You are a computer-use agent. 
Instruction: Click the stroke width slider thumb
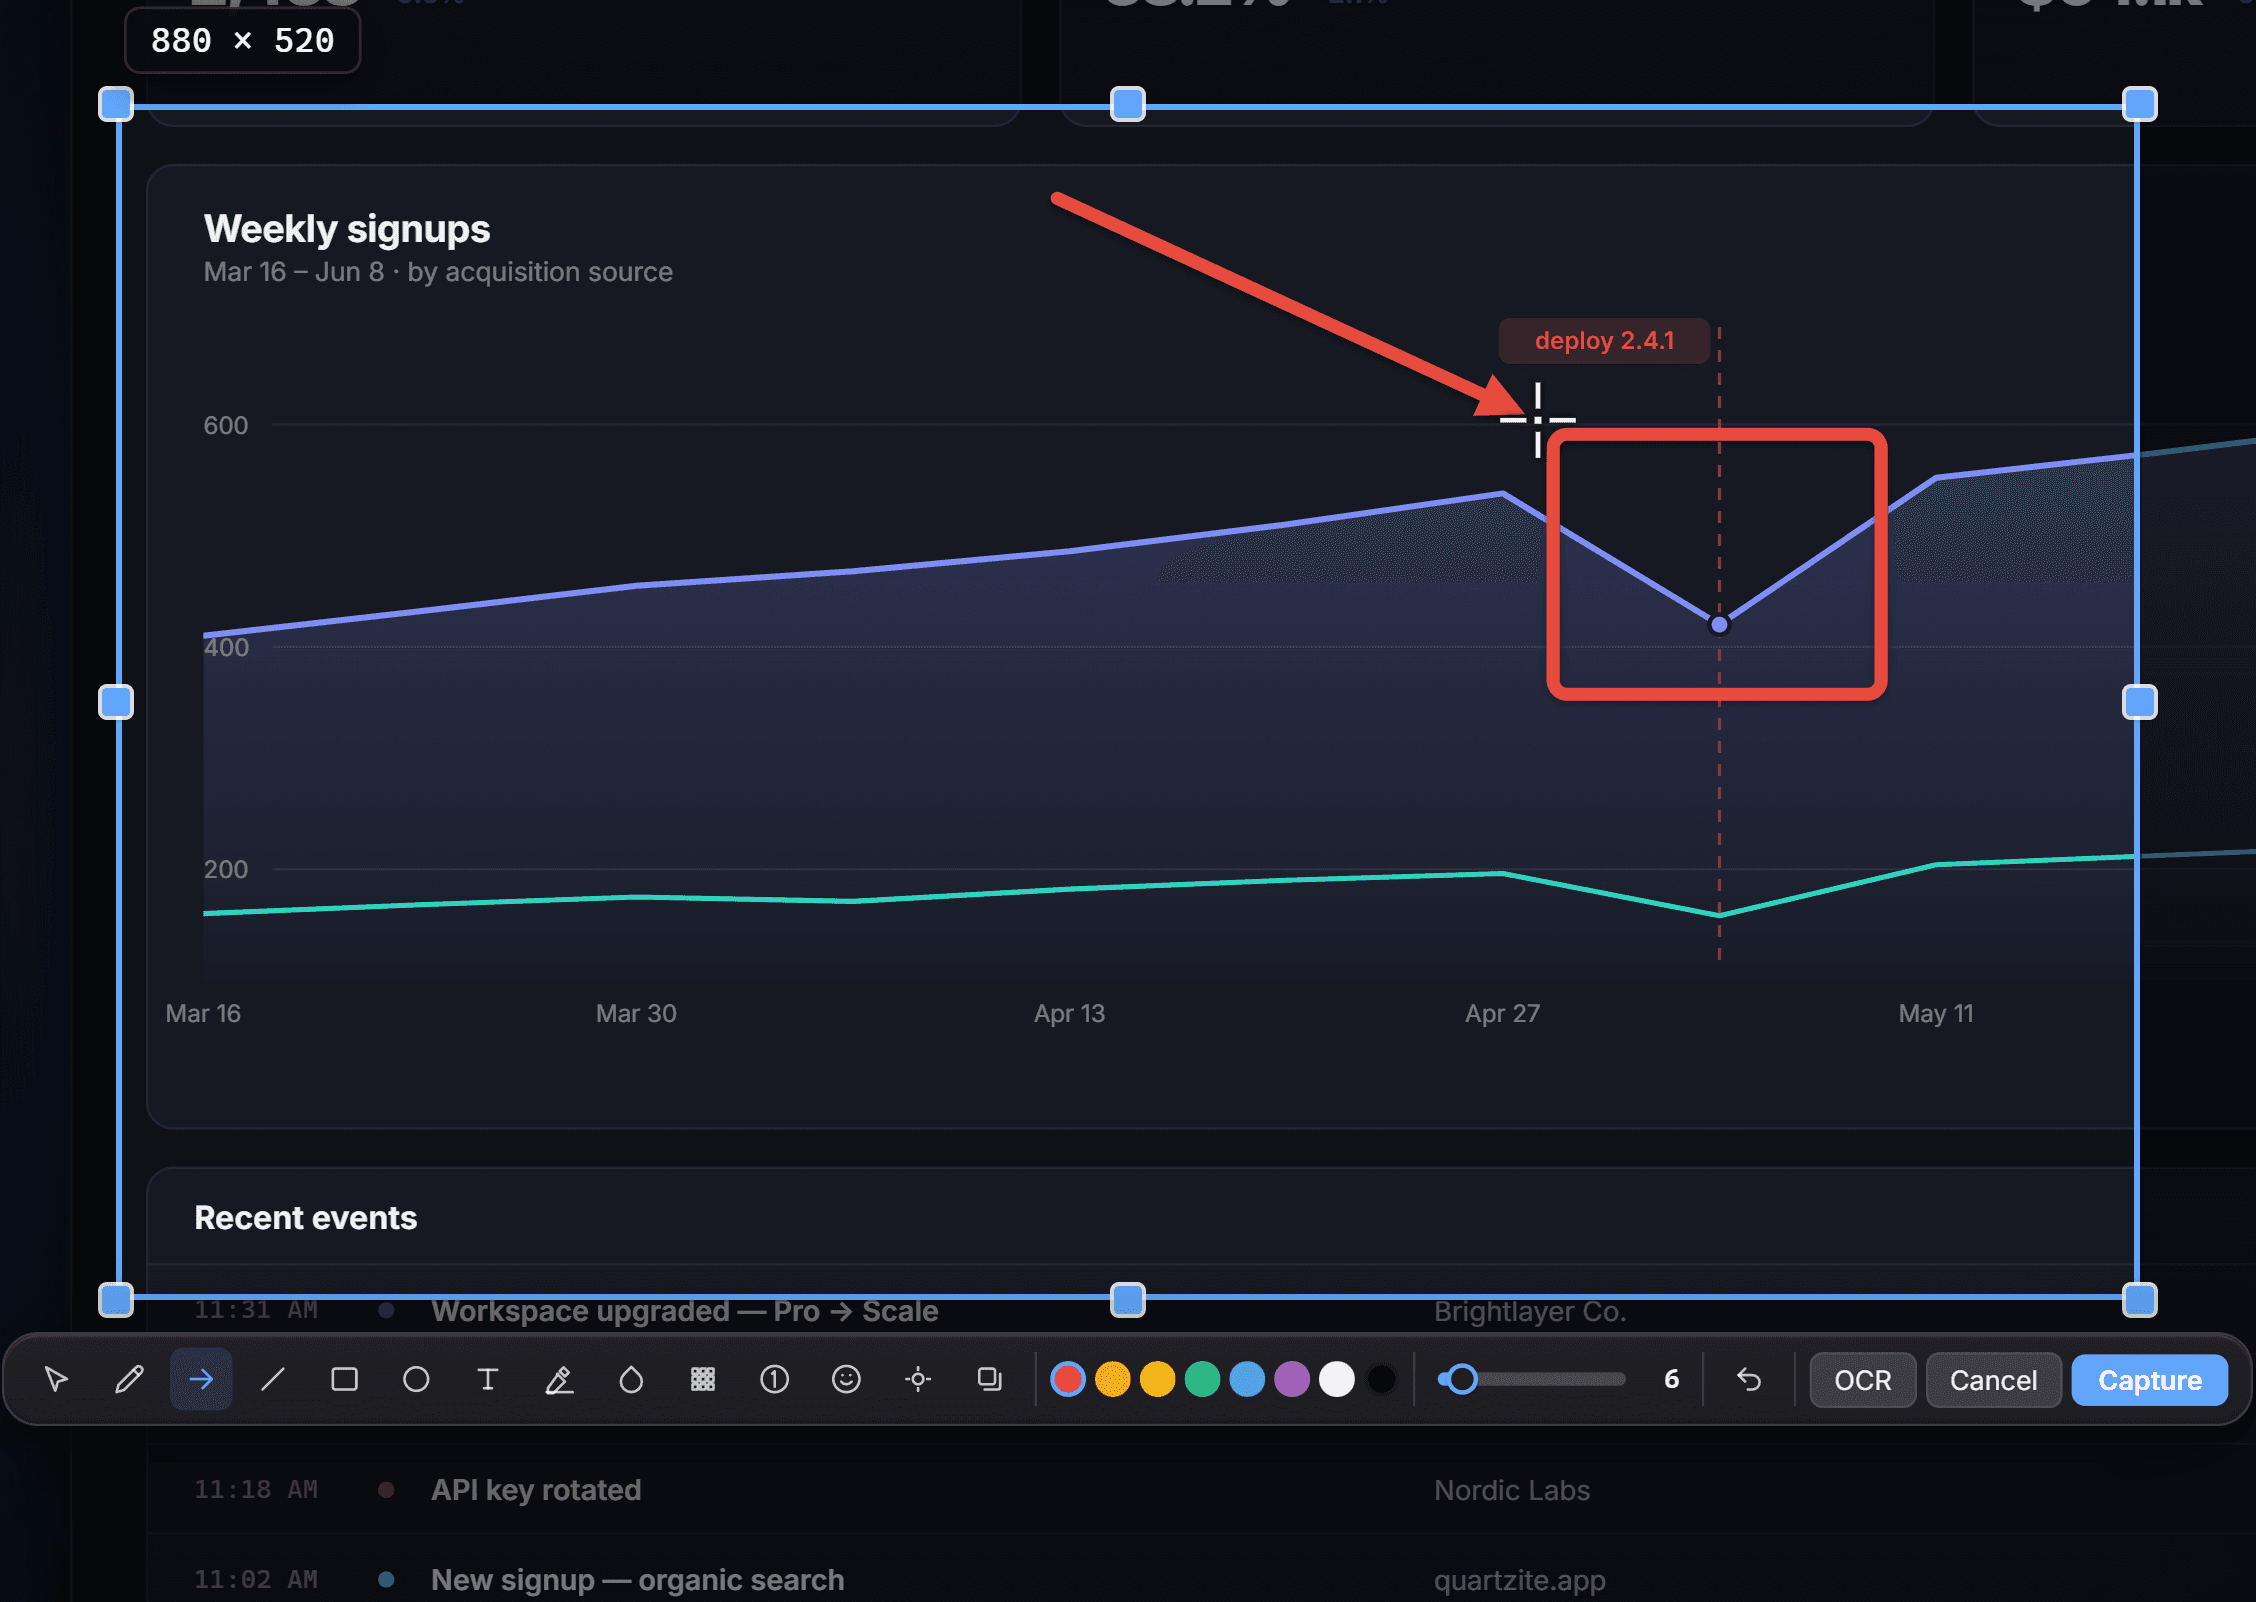1462,1380
